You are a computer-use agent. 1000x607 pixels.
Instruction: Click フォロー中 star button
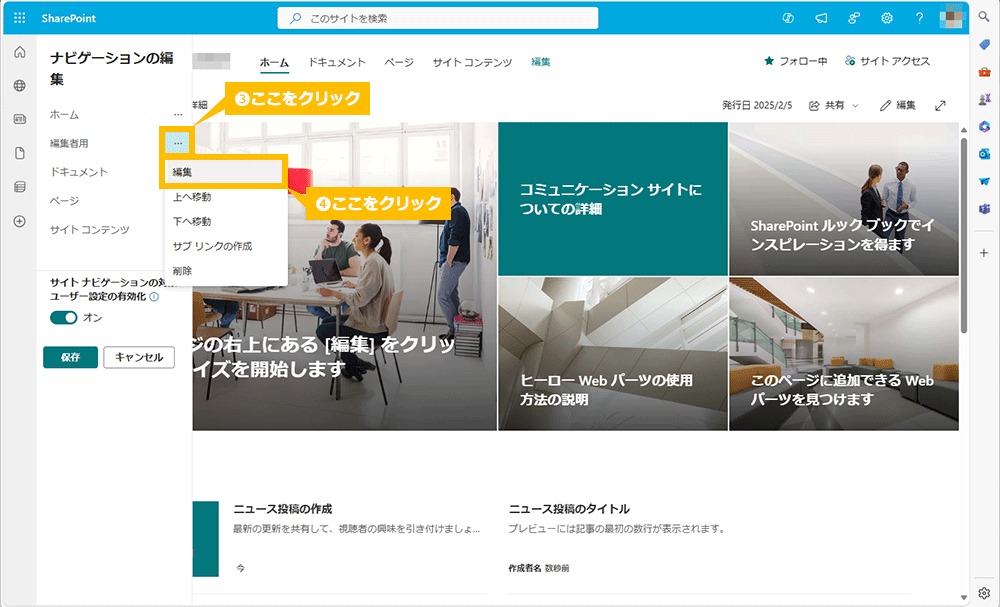[795, 61]
